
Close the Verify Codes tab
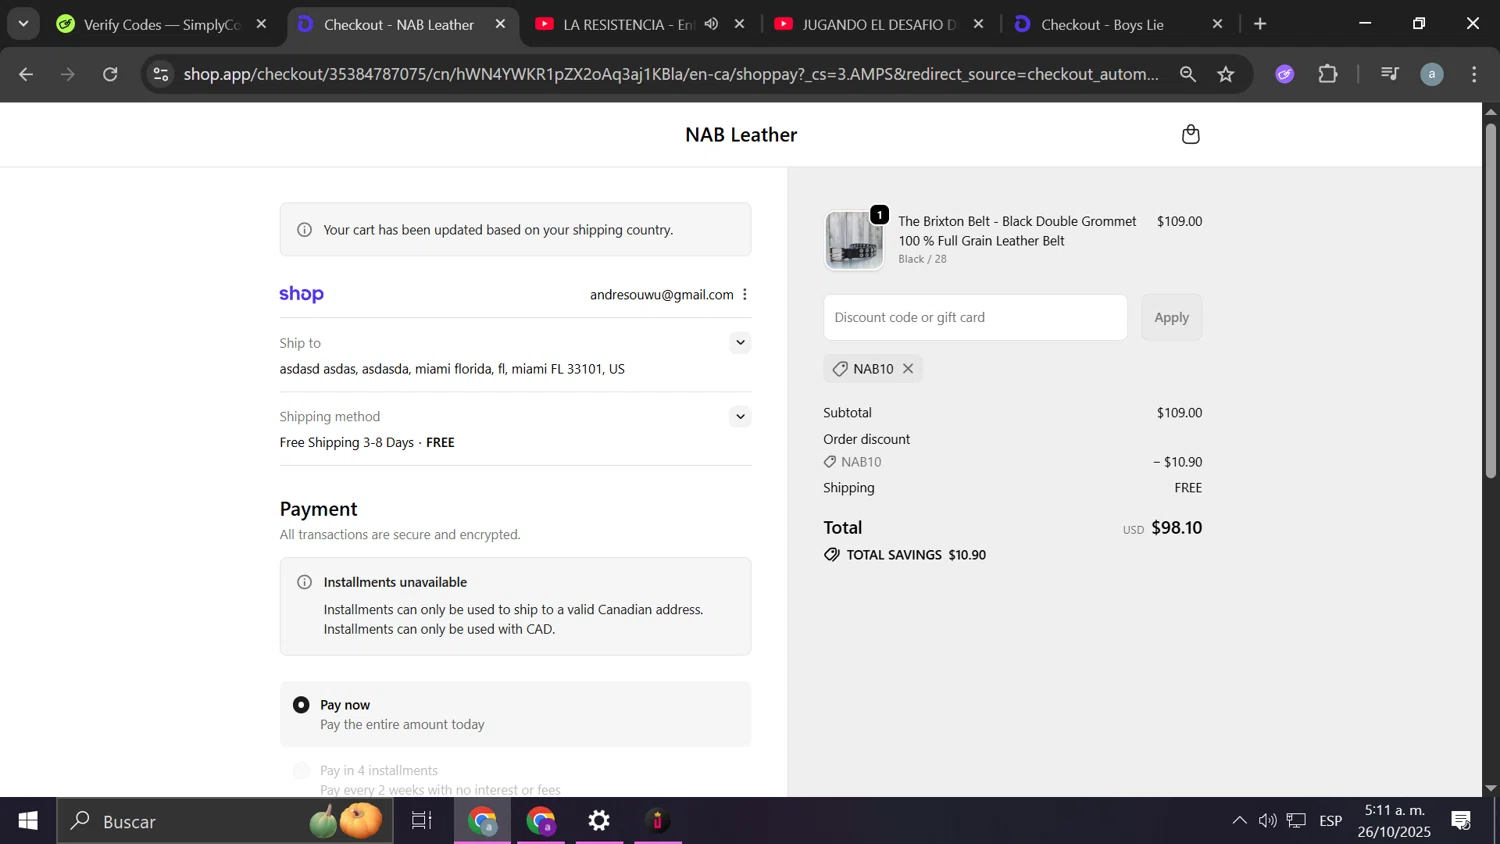(x=262, y=24)
